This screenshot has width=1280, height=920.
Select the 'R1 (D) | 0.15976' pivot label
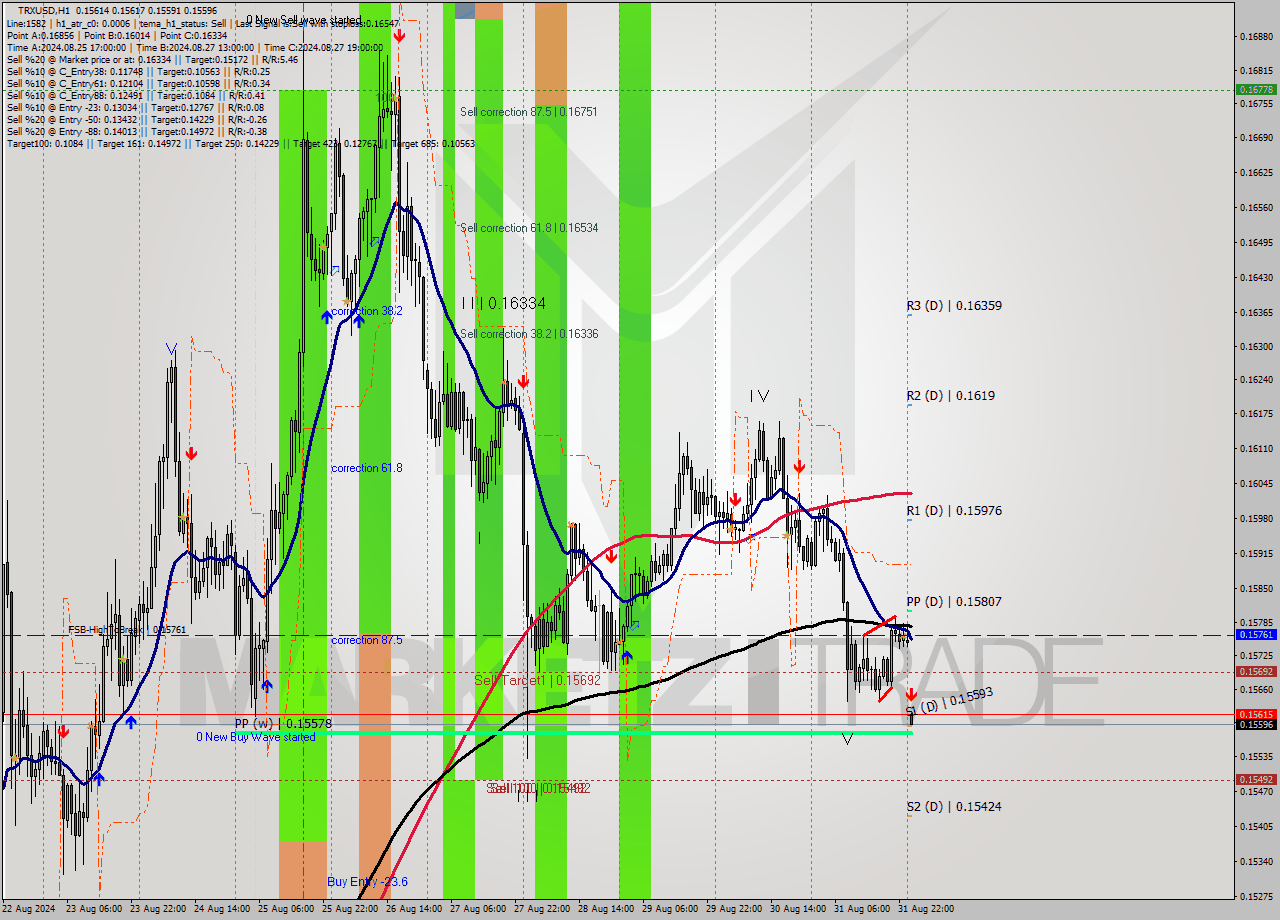point(954,511)
